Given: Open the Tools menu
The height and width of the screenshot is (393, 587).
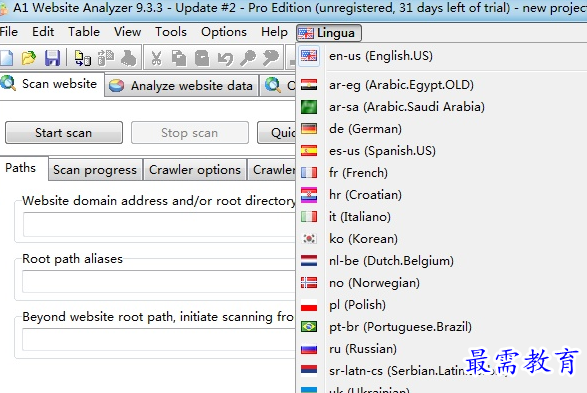Looking at the screenshot, I should (171, 32).
